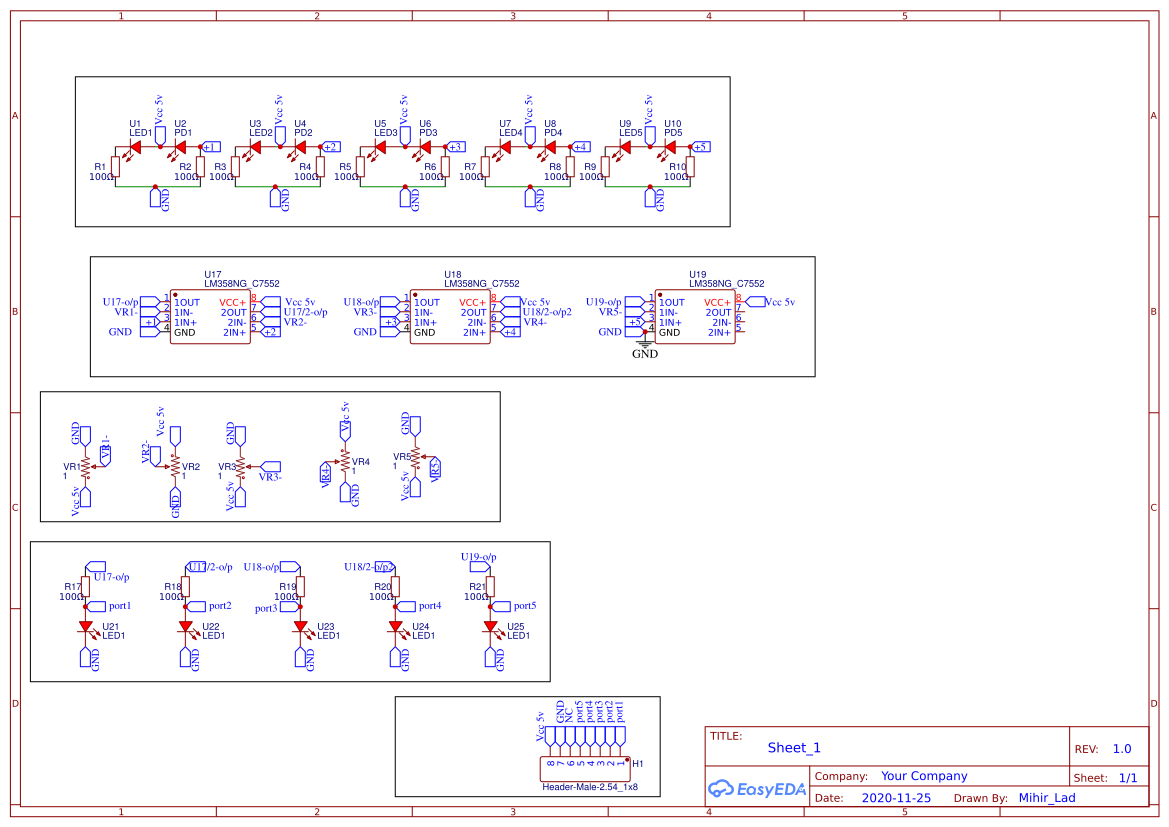1169x827 pixels.
Task: Select the LED1 symbol labeled U1
Action: coord(135,147)
